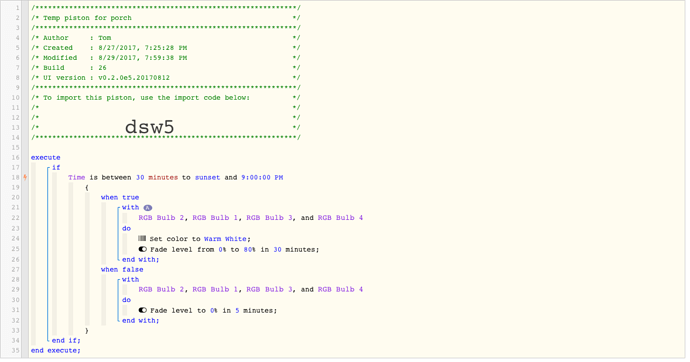
Task: Click the sunset time value
Action: [x=207, y=178]
